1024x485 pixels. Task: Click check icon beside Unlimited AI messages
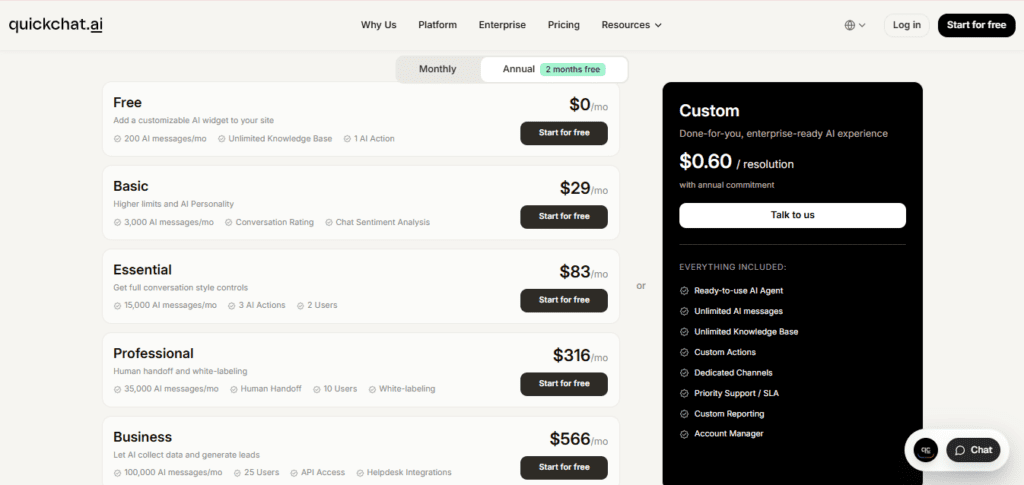pyautogui.click(x=684, y=311)
